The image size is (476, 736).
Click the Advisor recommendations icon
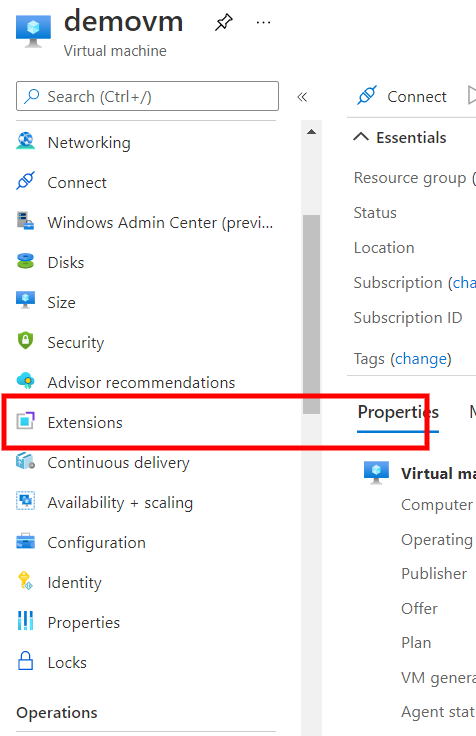[x=25, y=381]
